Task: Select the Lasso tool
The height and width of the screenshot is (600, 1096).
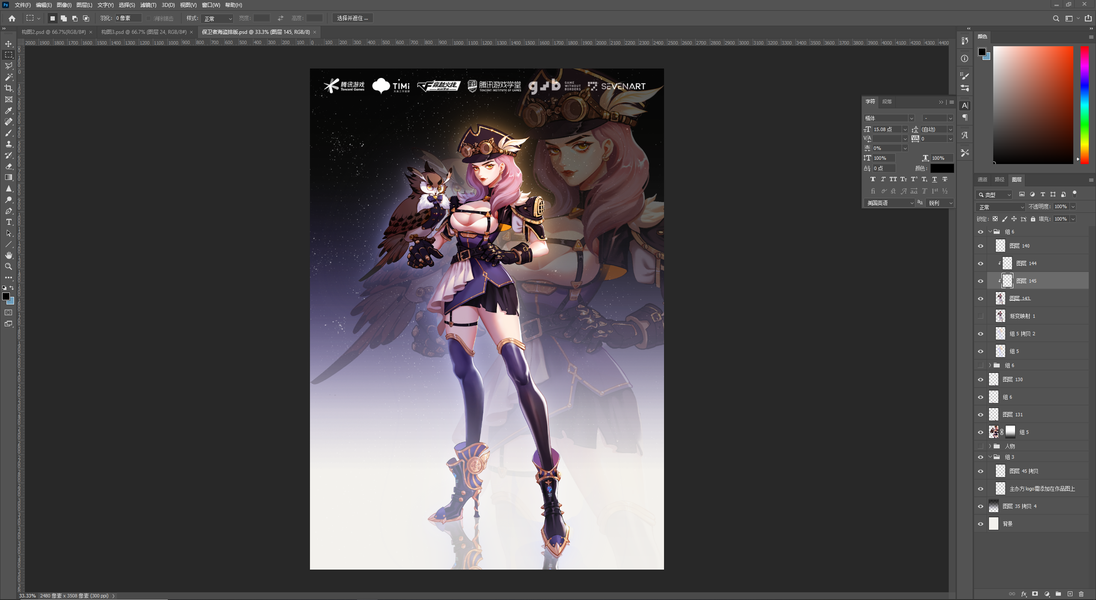Action: coord(8,66)
